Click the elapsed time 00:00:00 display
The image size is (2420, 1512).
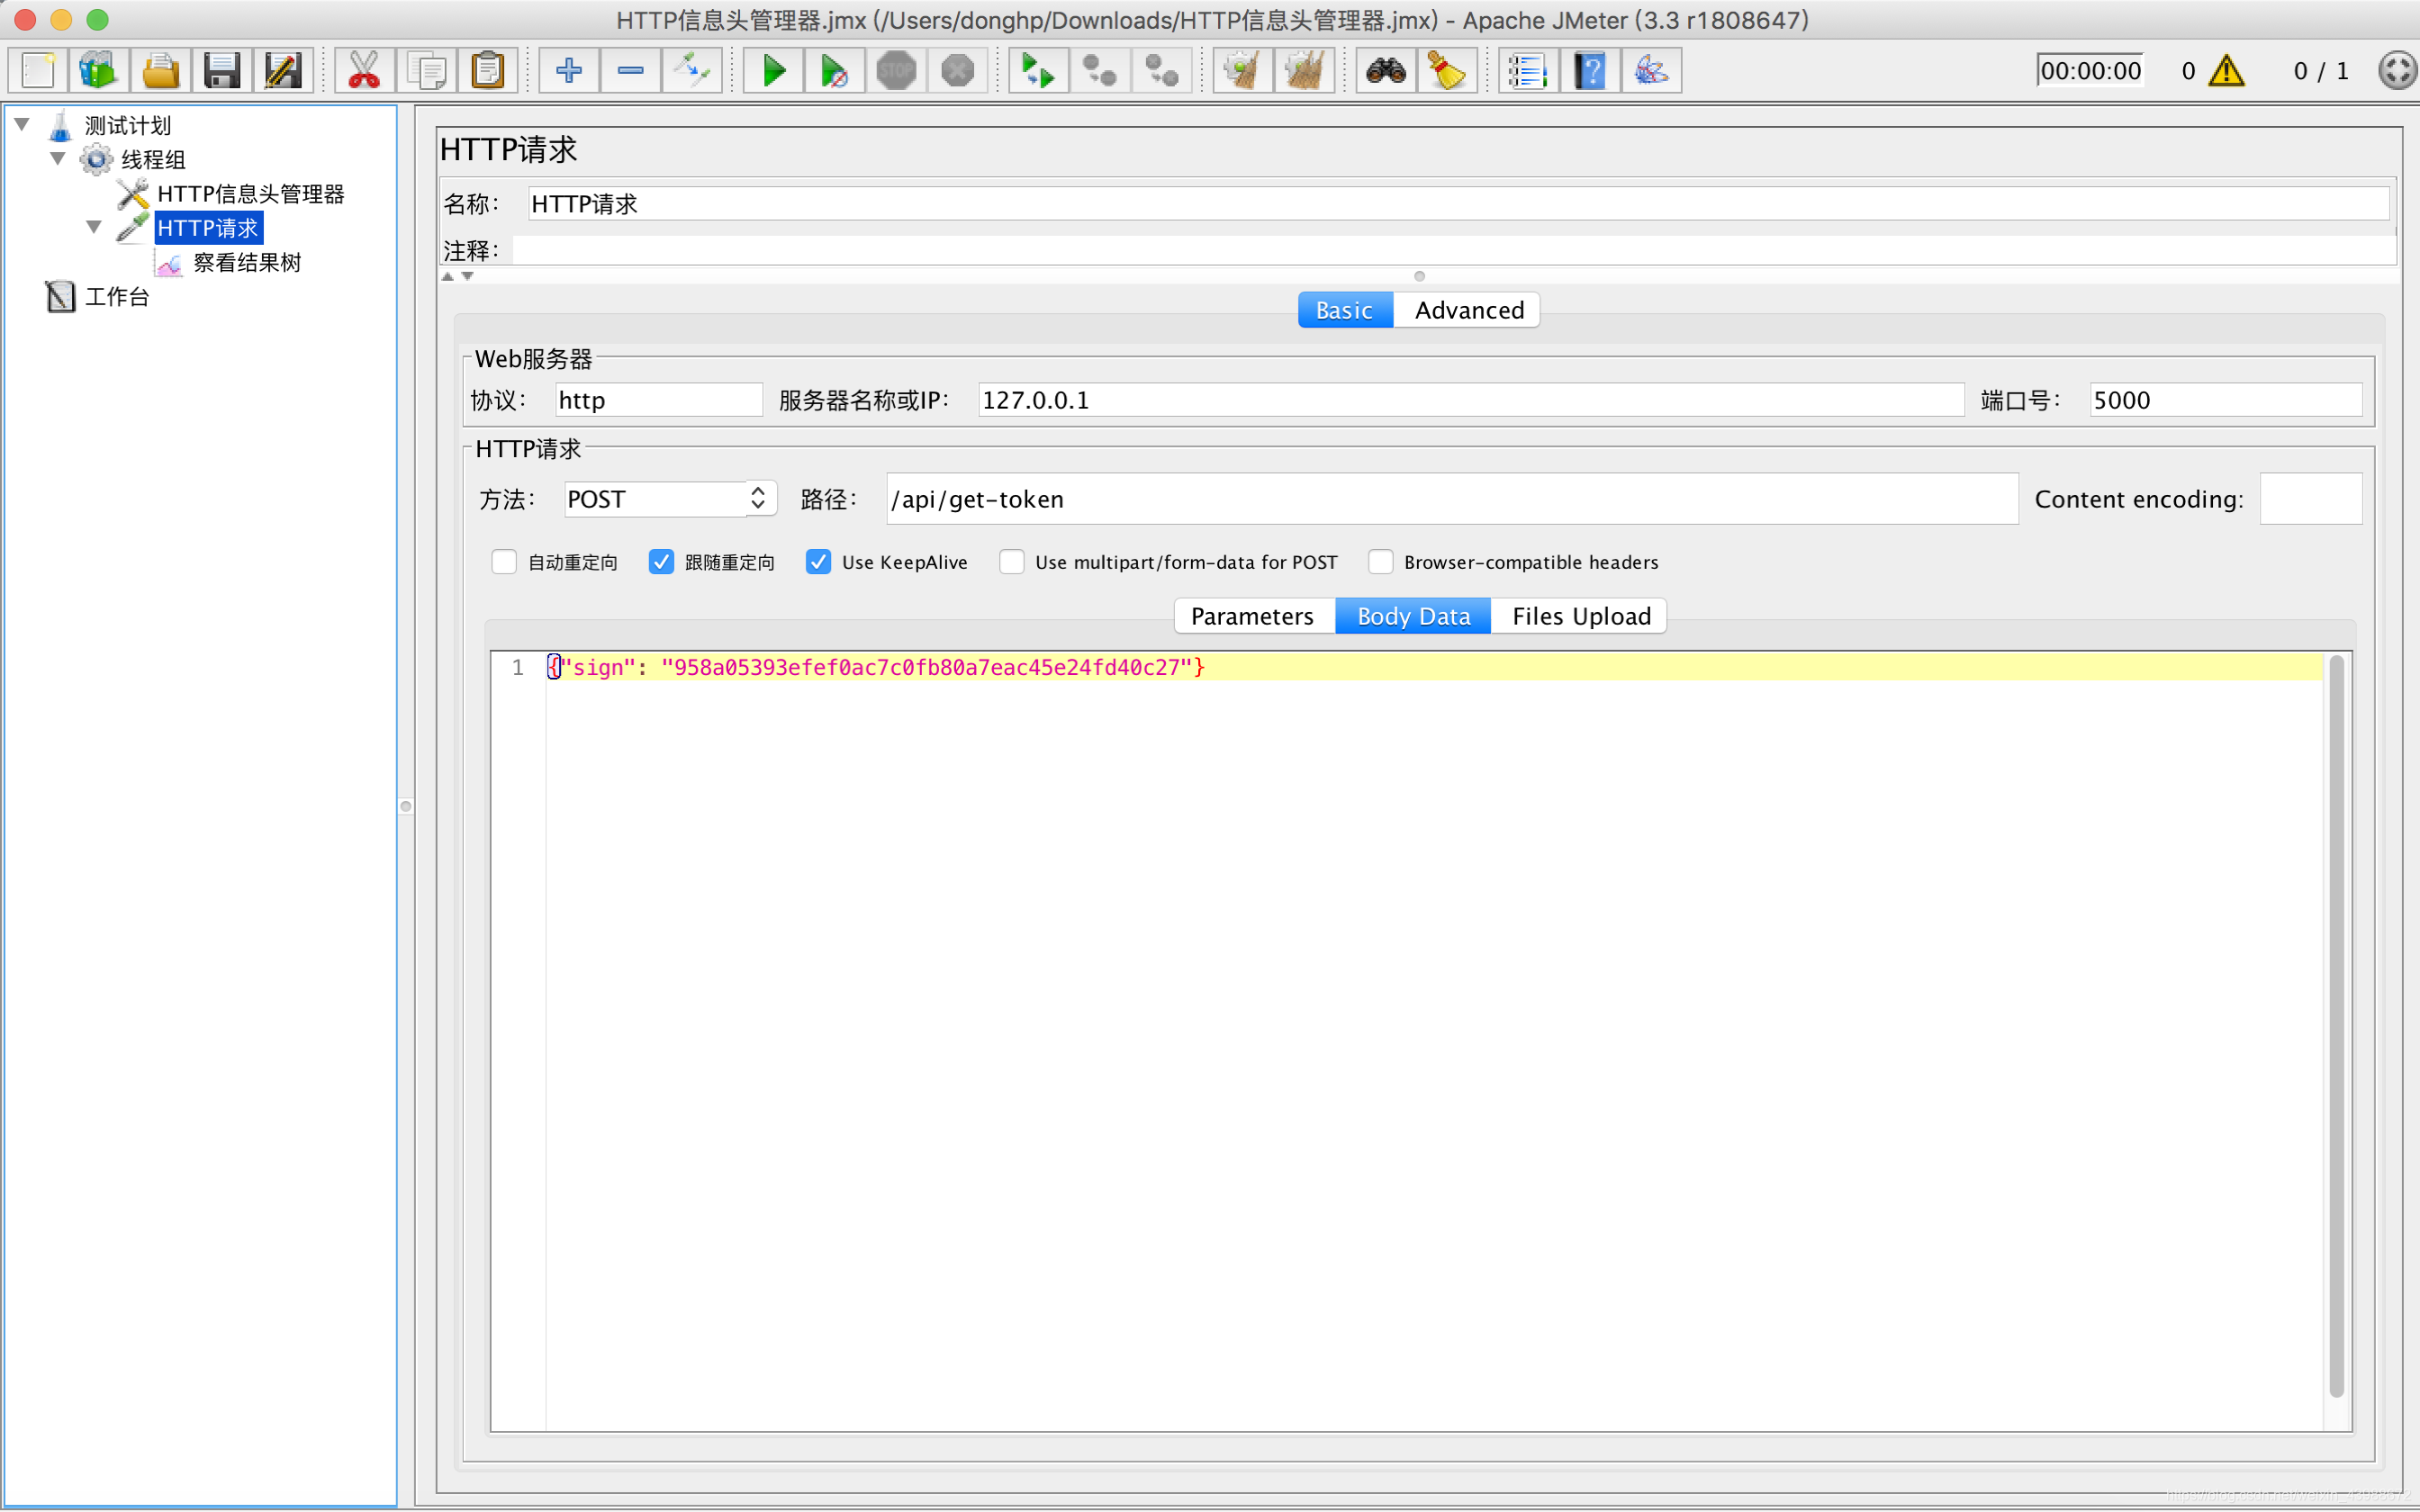pyautogui.click(x=2090, y=71)
